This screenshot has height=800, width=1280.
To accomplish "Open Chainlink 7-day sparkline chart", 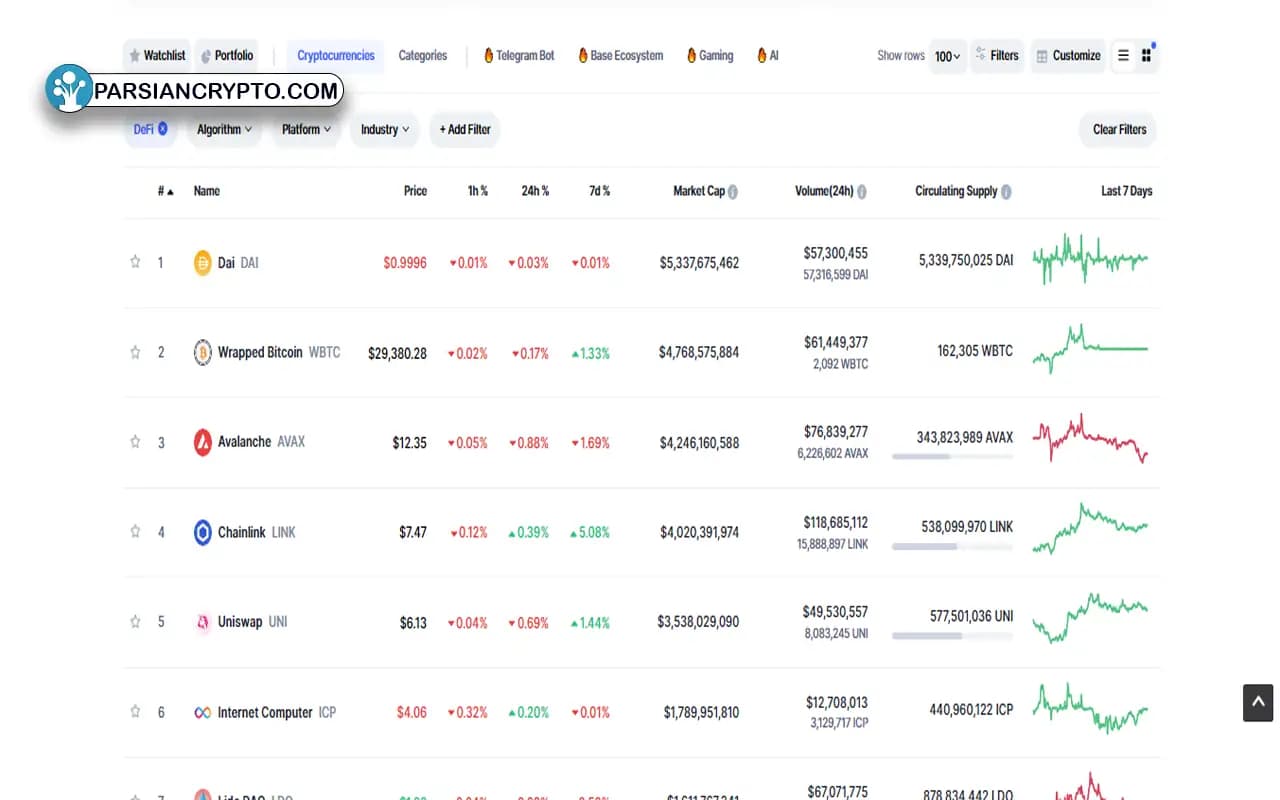I will pos(1090,528).
